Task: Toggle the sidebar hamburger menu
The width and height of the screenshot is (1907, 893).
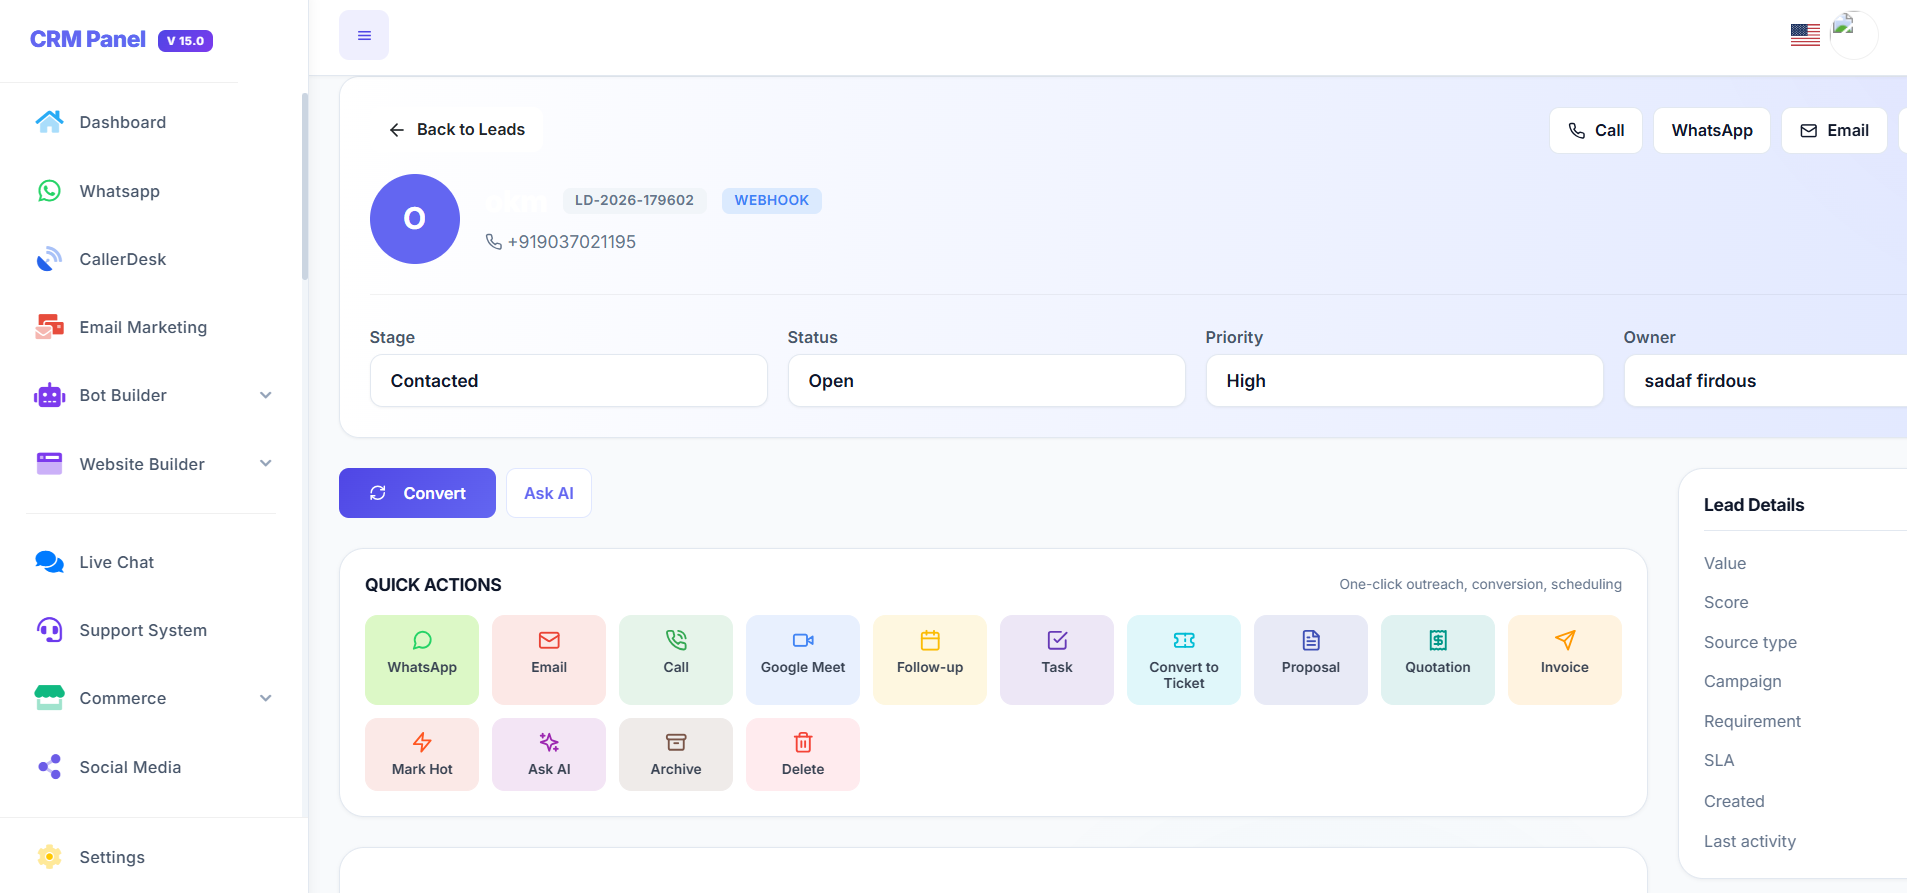Action: tap(364, 36)
